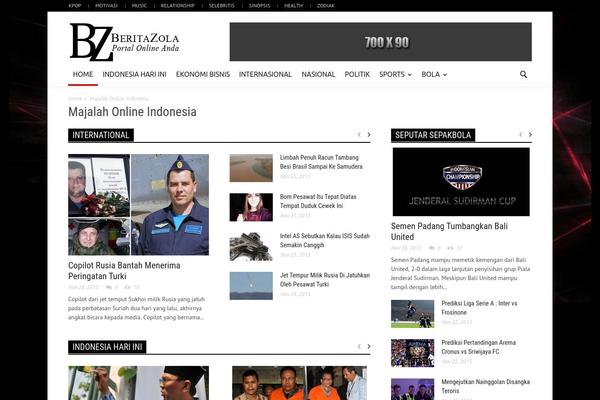Select the POLITIK menu item
The width and height of the screenshot is (600, 400).
pos(357,74)
